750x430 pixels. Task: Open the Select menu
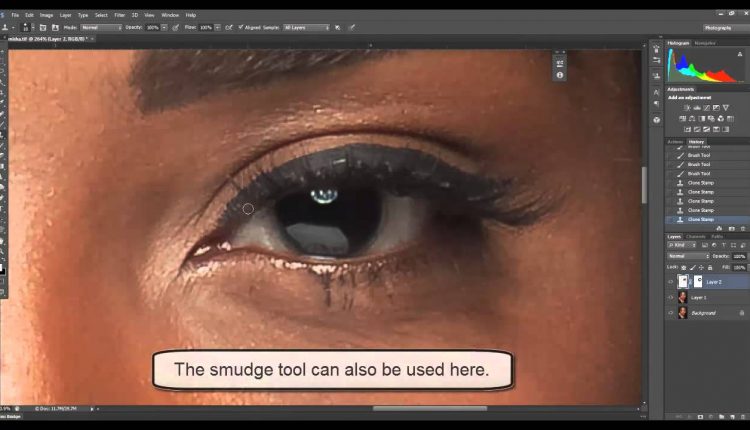tap(101, 15)
